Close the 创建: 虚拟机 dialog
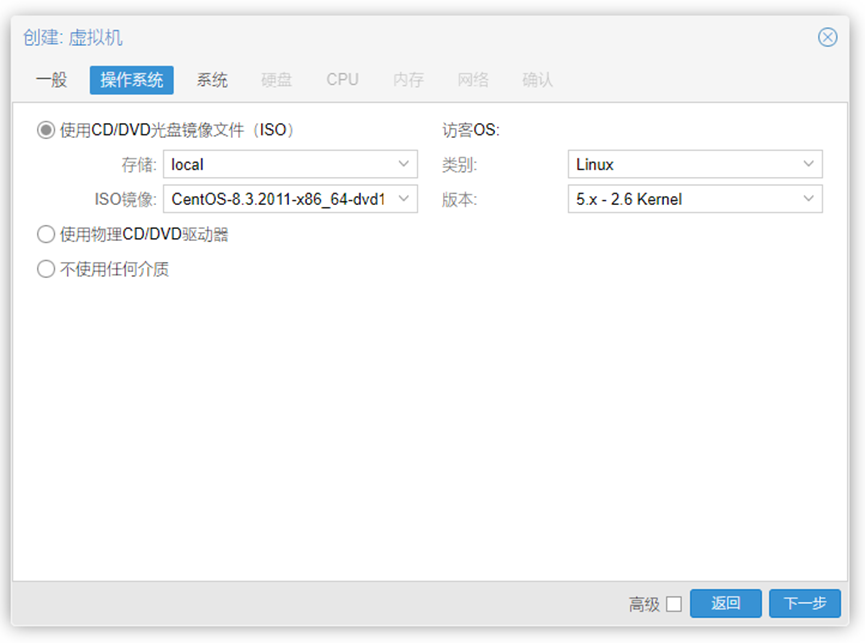Screen dimensions: 865x643 [x=827, y=37]
